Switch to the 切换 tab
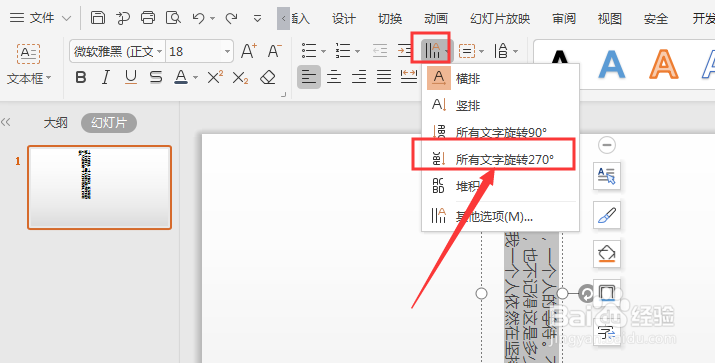This screenshot has height=363, width=715. pyautogui.click(x=390, y=19)
